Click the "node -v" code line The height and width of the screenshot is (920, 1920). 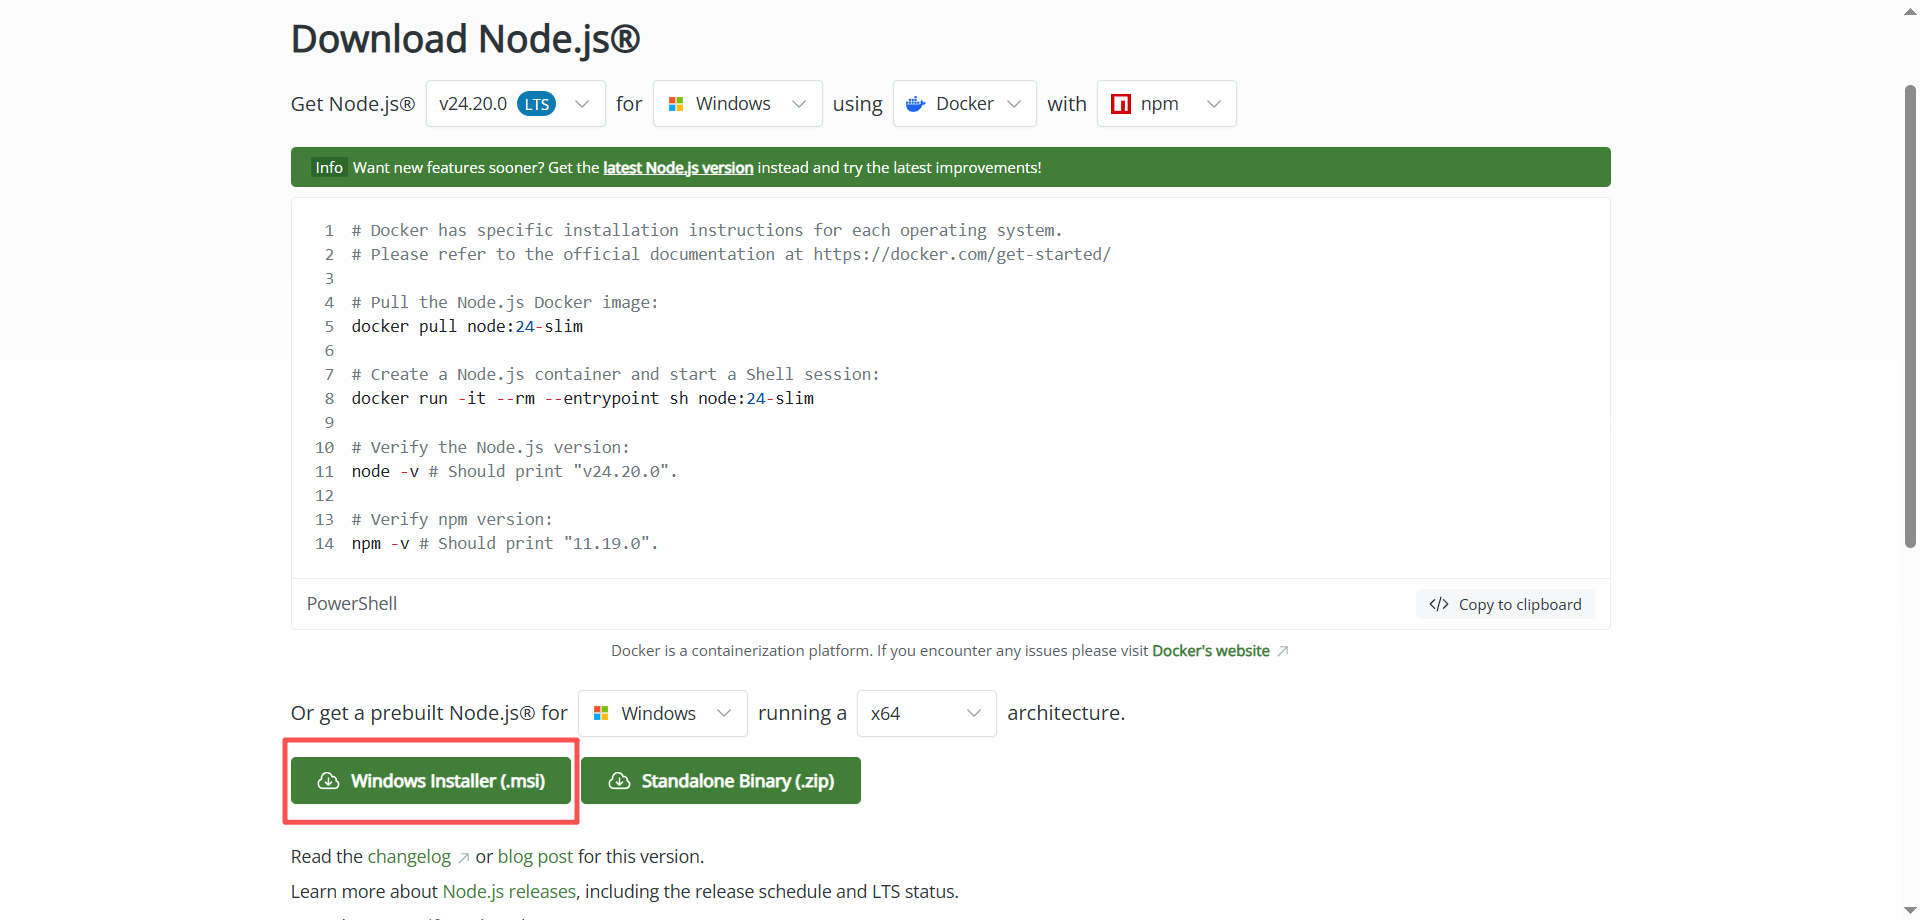514,472
